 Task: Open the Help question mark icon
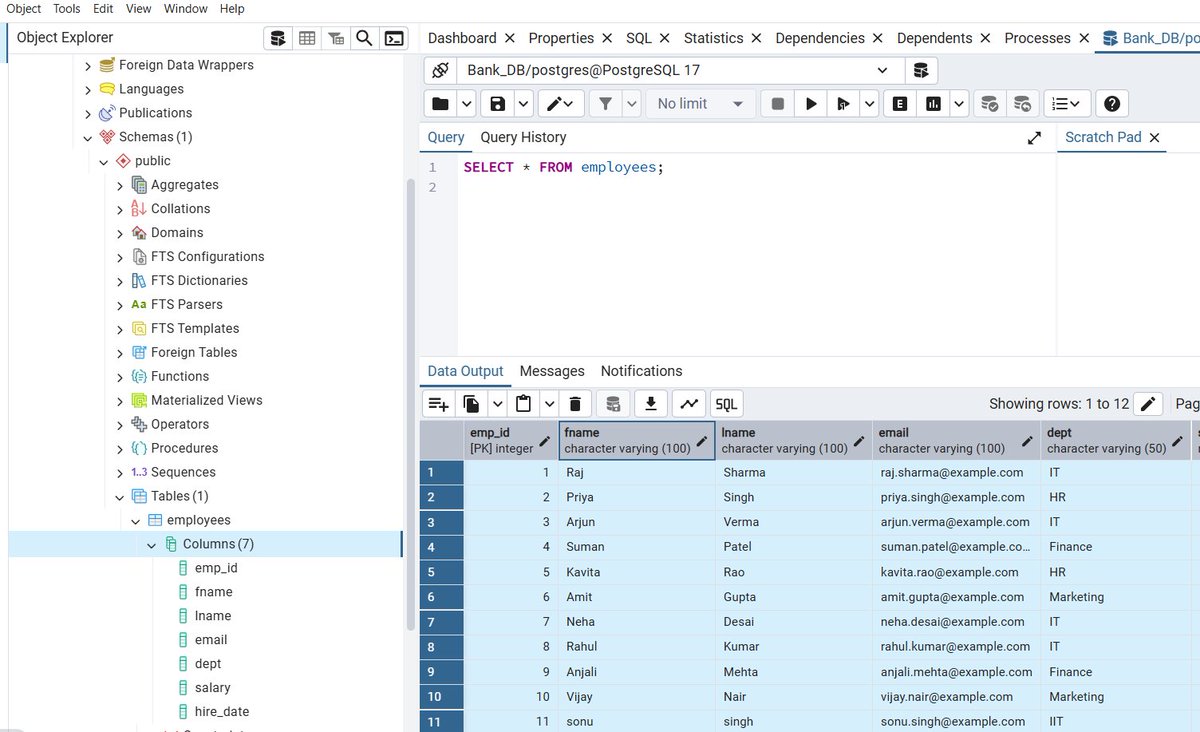pyautogui.click(x=1112, y=103)
